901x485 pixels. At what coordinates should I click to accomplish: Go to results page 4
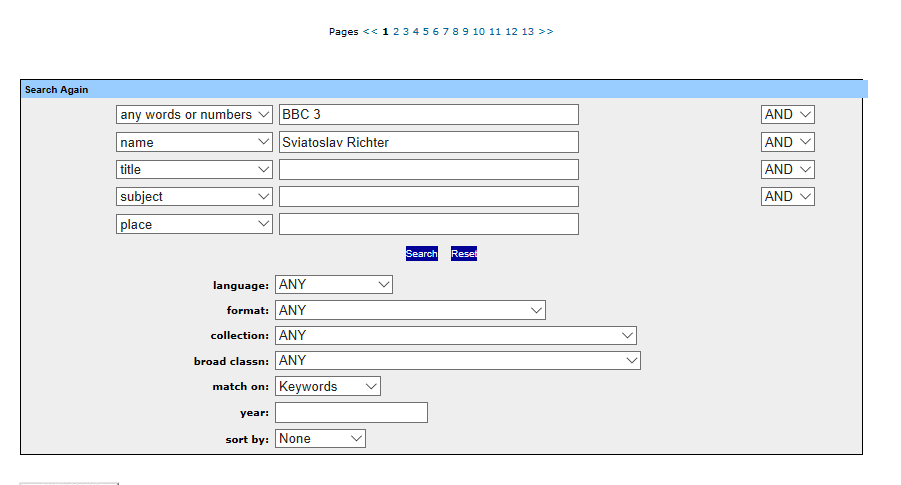[x=415, y=32]
